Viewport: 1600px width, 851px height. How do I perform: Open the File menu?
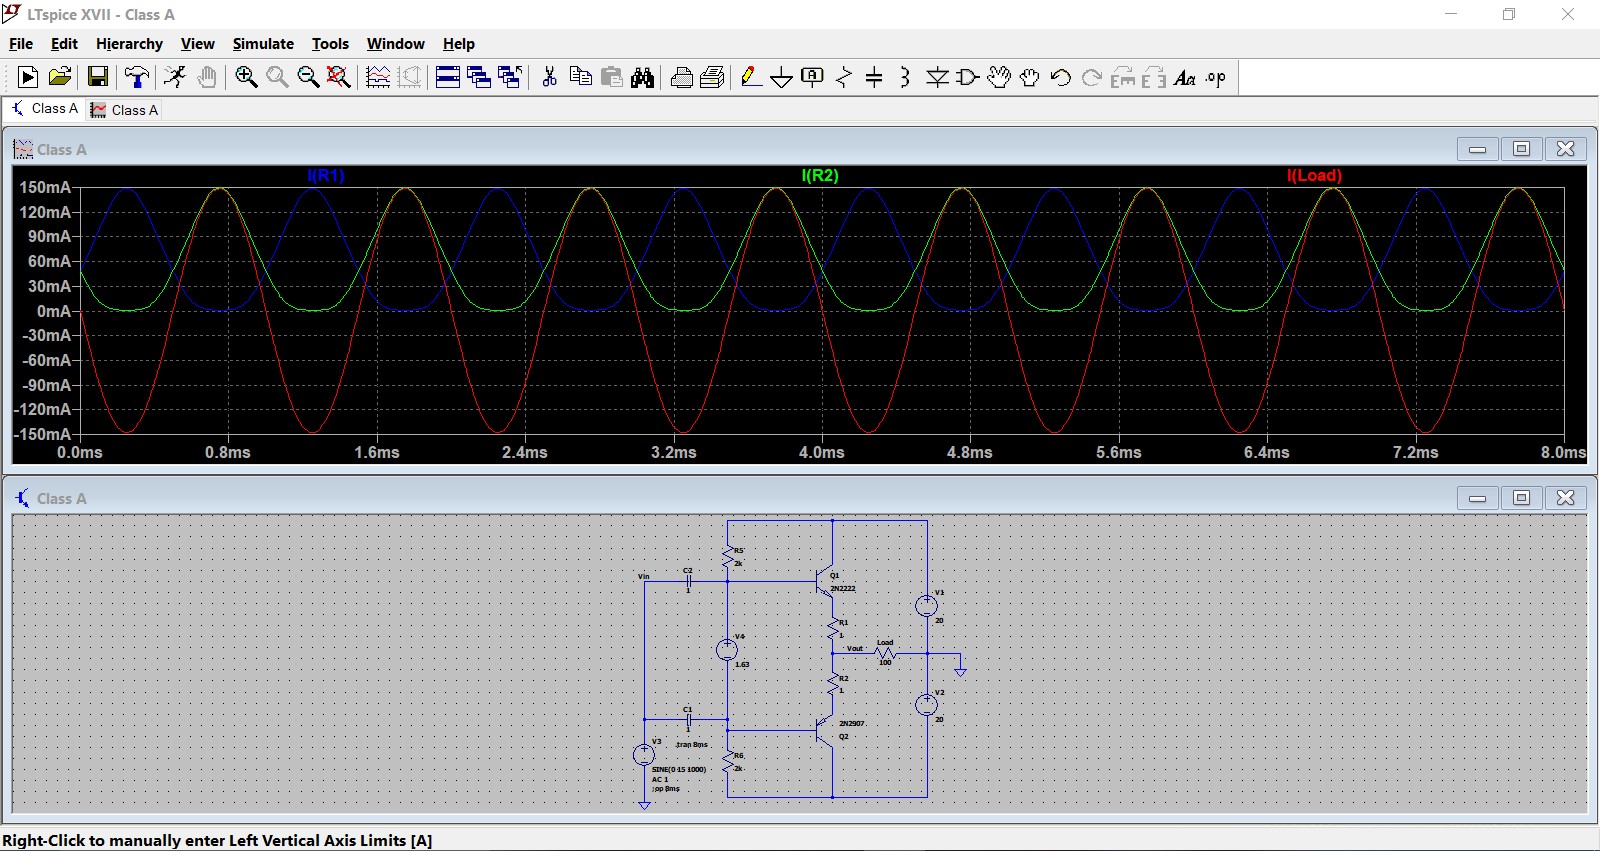click(21, 44)
